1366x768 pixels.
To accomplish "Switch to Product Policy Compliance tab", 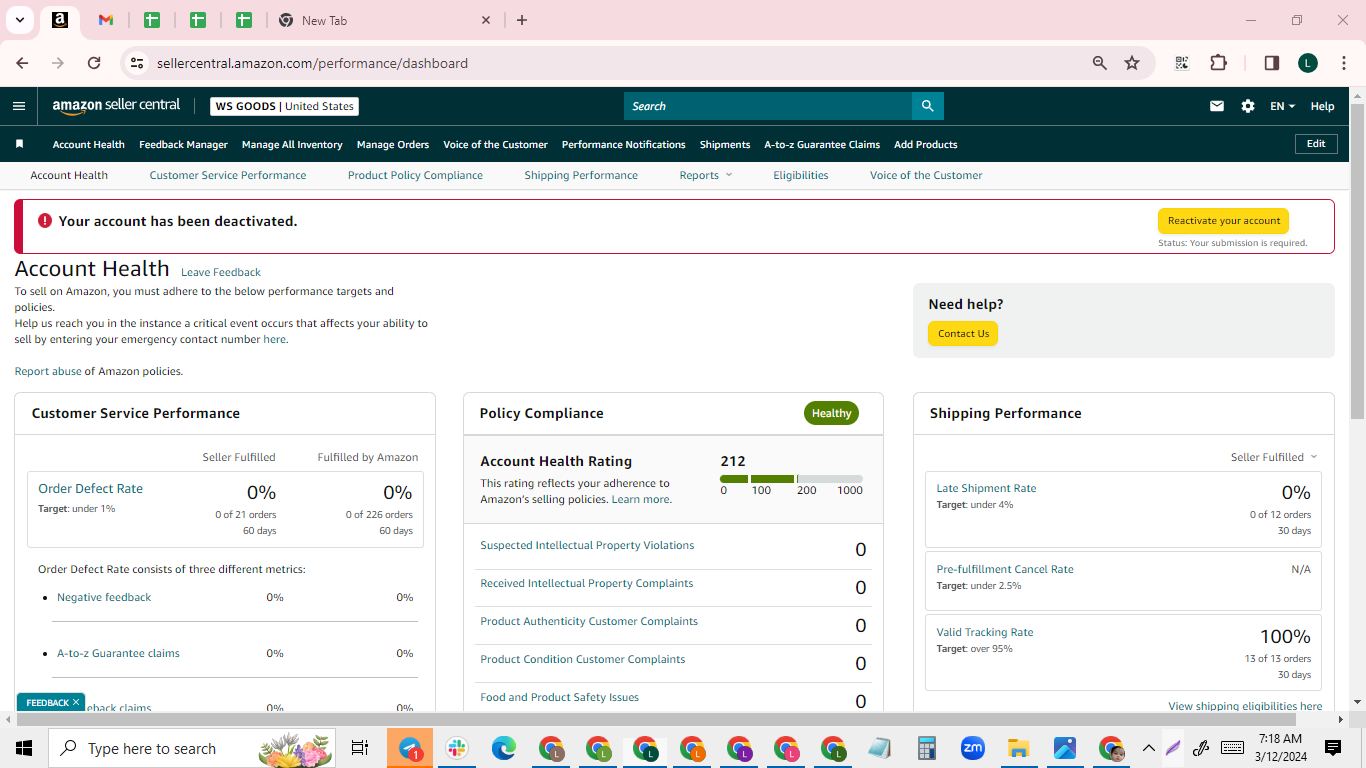I will click(415, 175).
